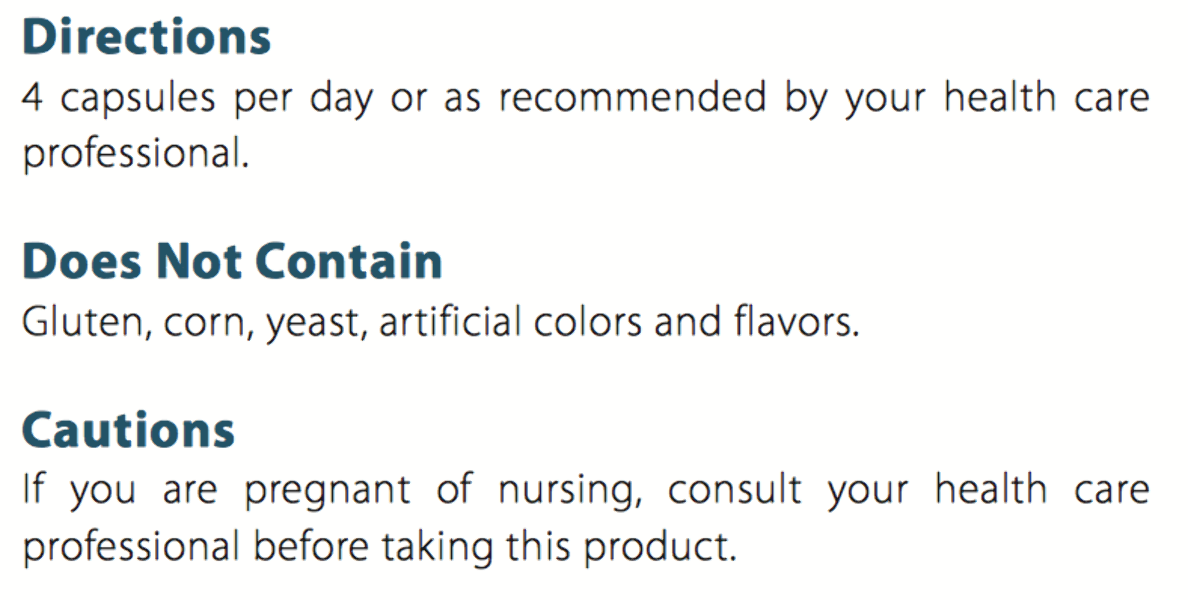Click the word "If" starting the Cautions text

pos(34,490)
